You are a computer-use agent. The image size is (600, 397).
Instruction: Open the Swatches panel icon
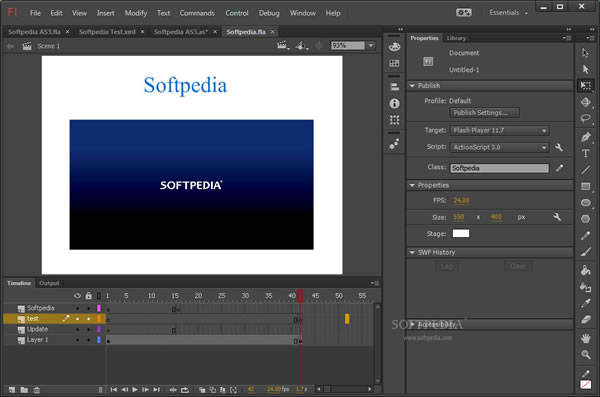click(x=394, y=63)
